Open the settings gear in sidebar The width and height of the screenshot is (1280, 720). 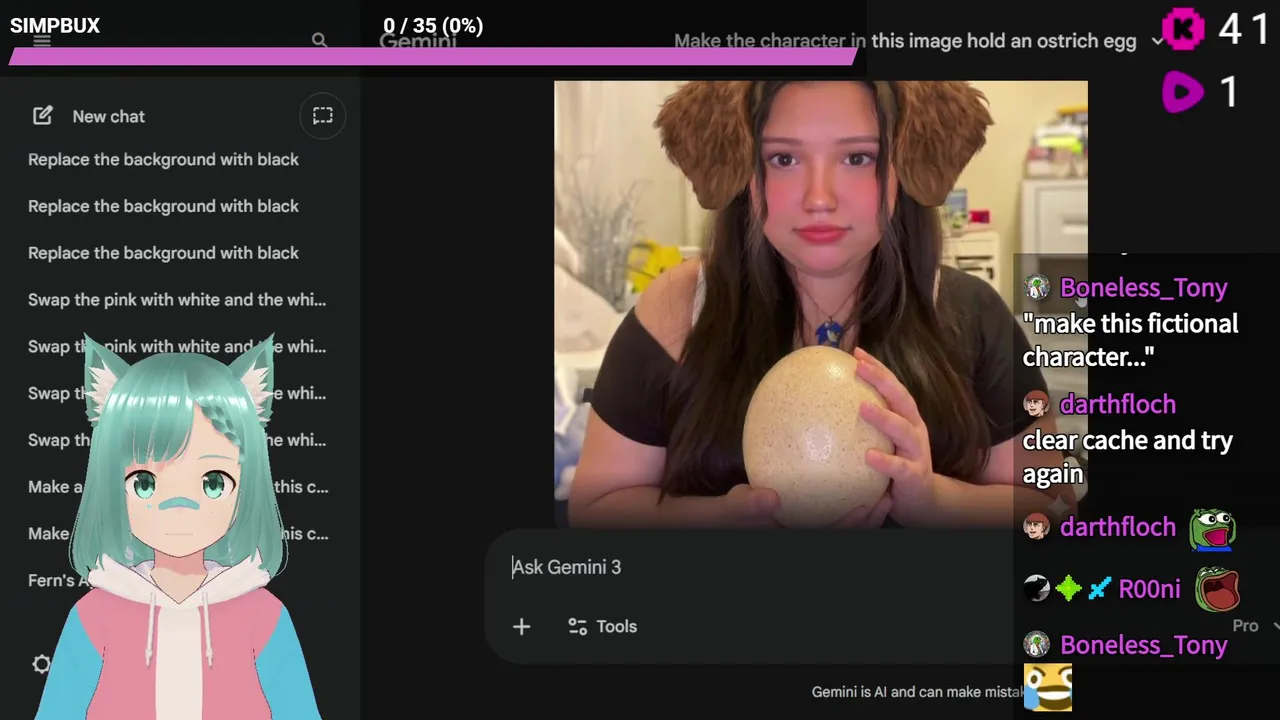point(41,664)
